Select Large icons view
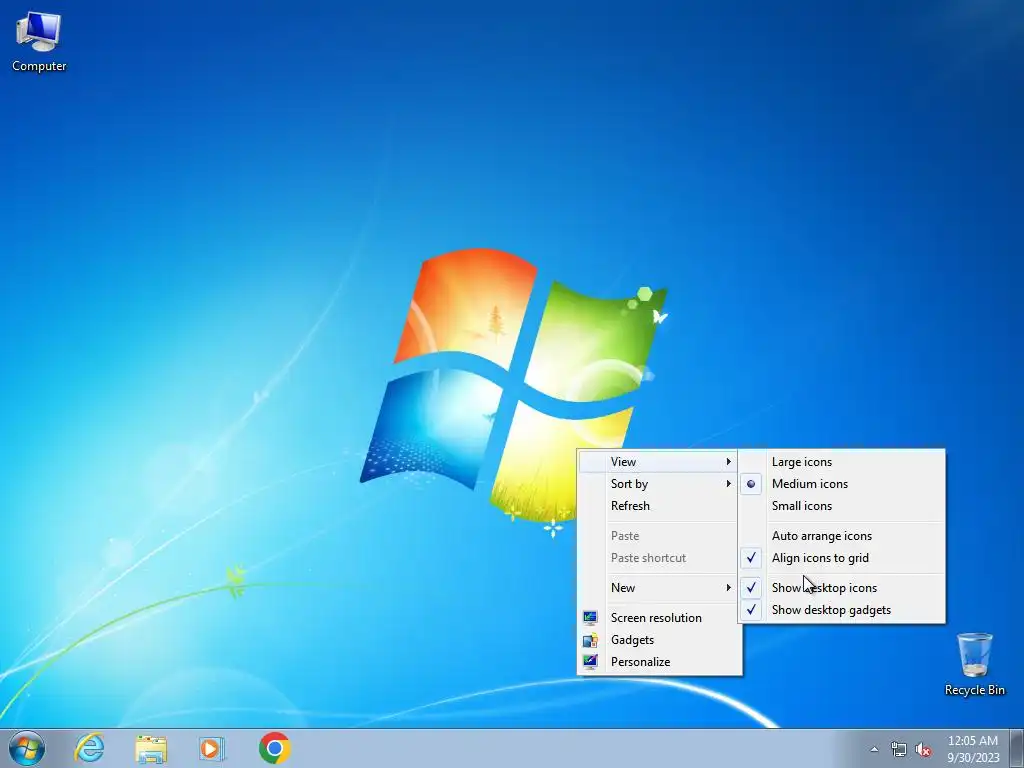 tap(842, 462)
